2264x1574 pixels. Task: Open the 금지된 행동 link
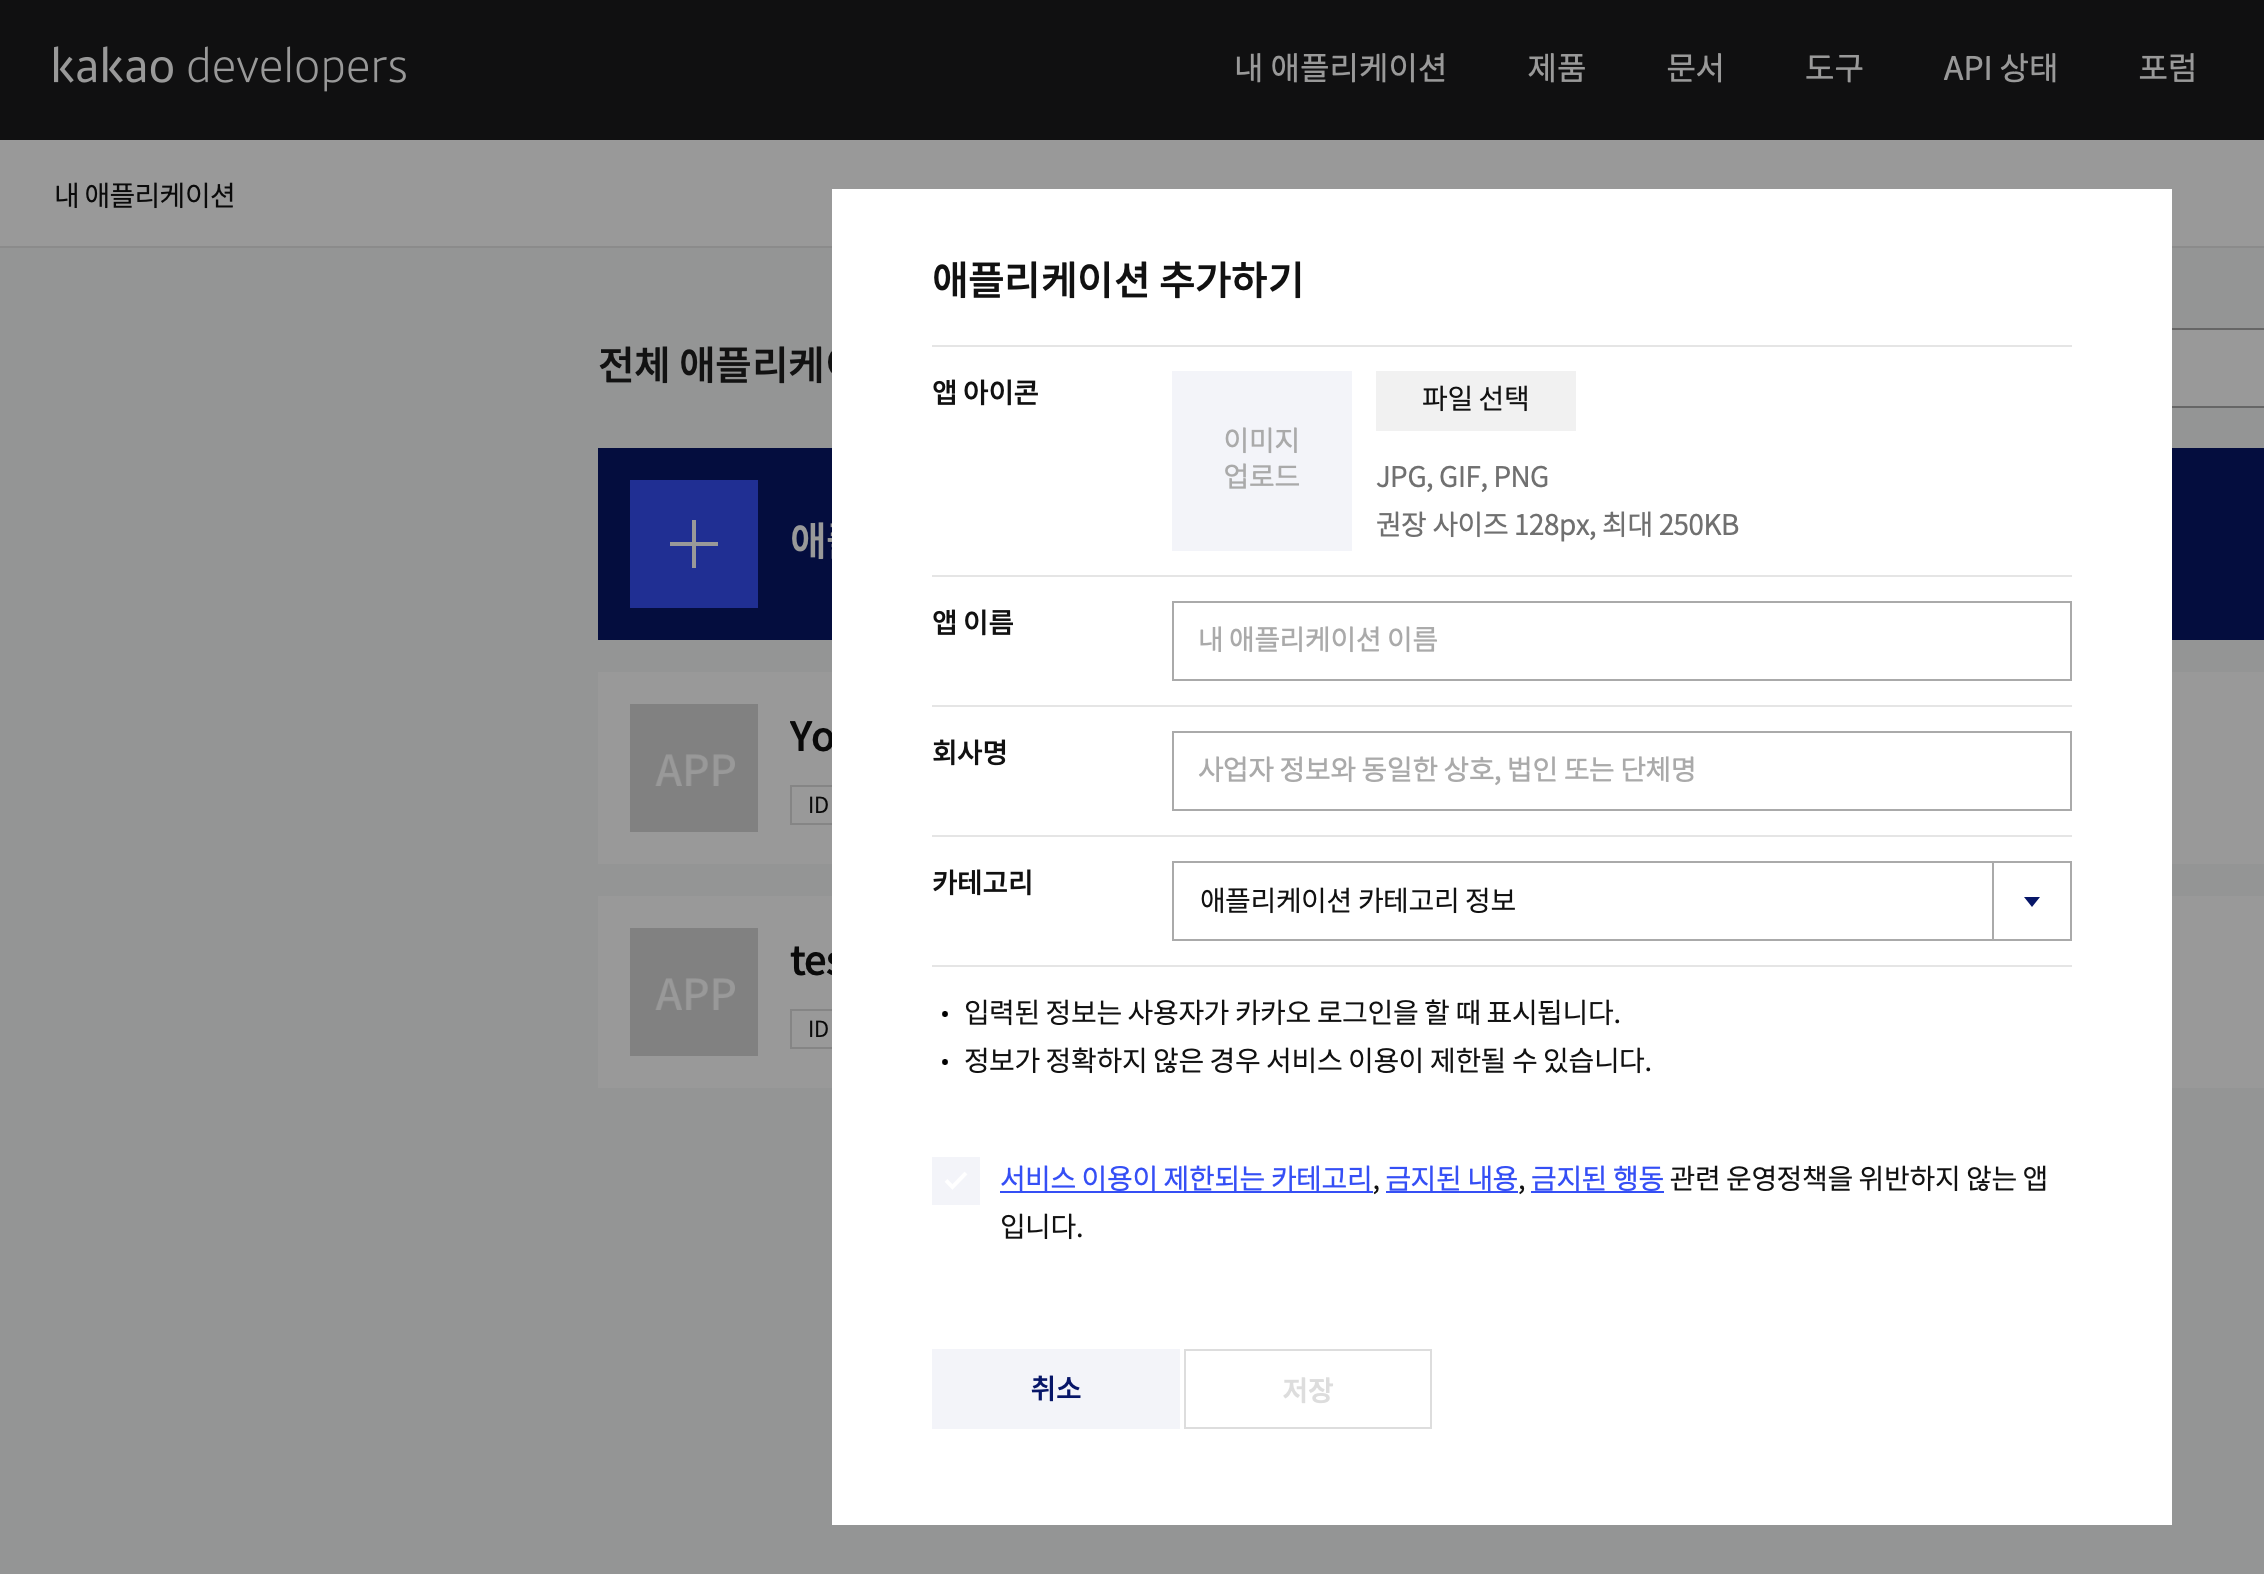(1595, 1177)
